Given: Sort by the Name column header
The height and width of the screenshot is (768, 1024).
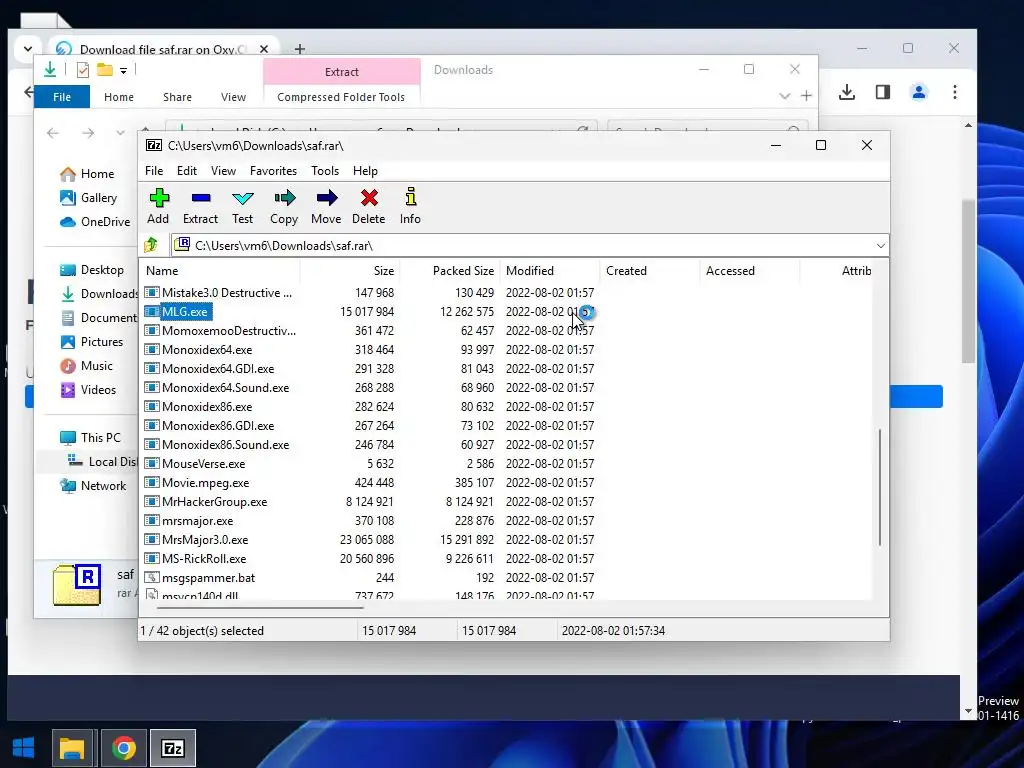Looking at the screenshot, I should coord(220,270).
